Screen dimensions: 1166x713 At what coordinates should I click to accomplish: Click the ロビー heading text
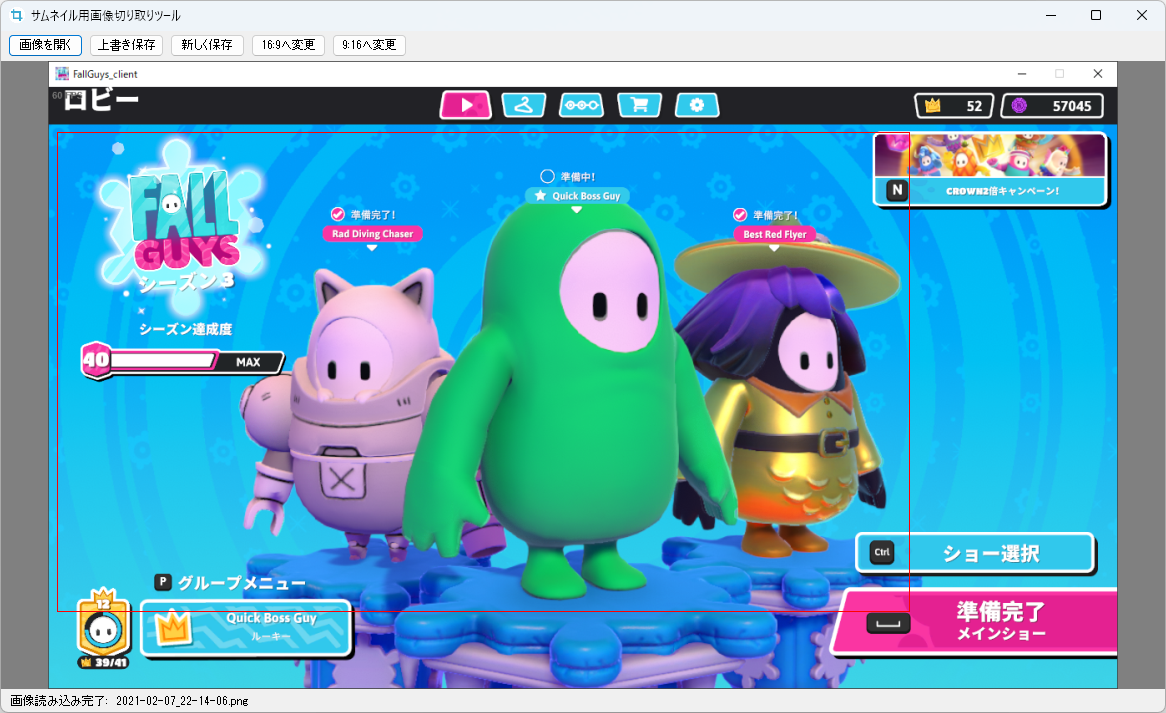pos(101,100)
